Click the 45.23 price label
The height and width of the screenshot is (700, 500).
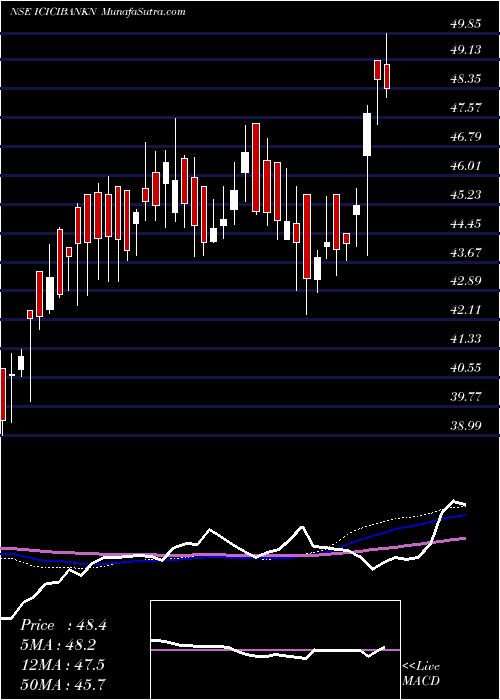(x=466, y=195)
